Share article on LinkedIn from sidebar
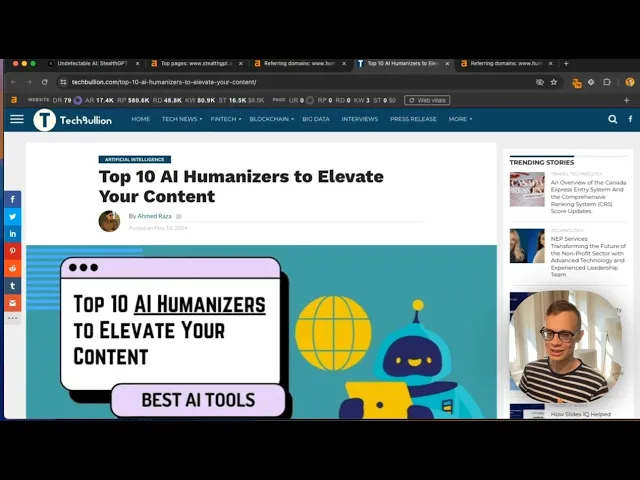Screen dimensions: 640x480 (x=13, y=233)
